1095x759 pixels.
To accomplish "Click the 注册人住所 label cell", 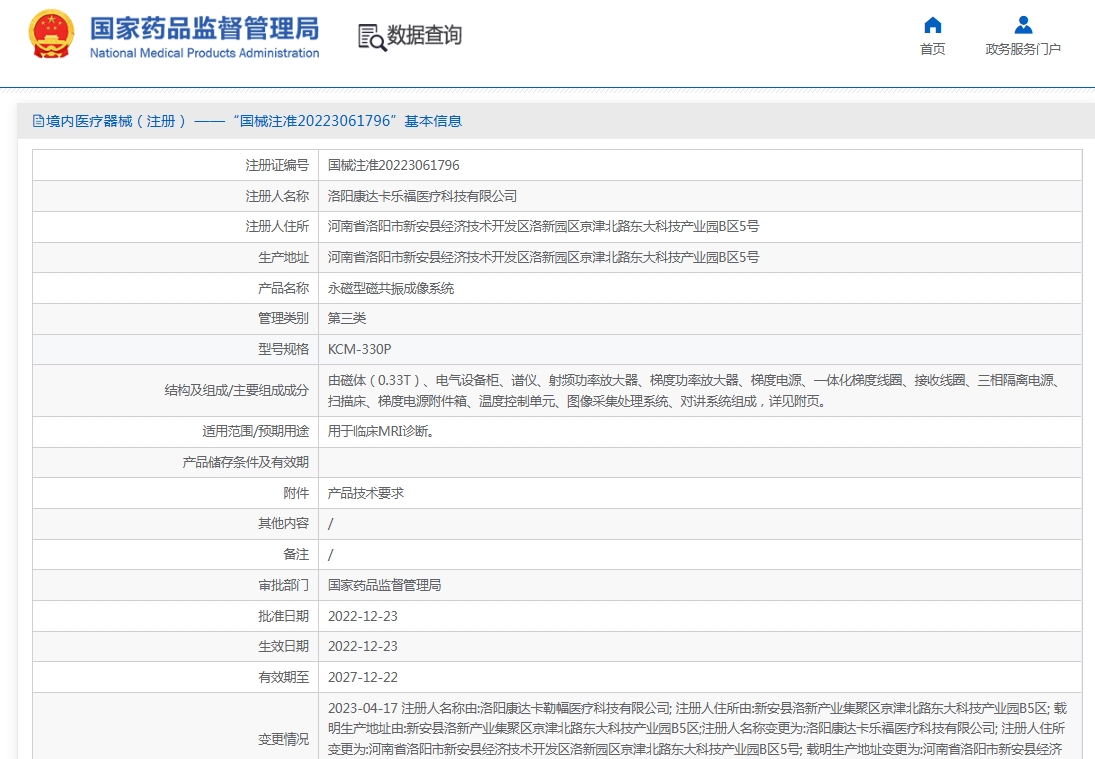I will click(x=175, y=227).
